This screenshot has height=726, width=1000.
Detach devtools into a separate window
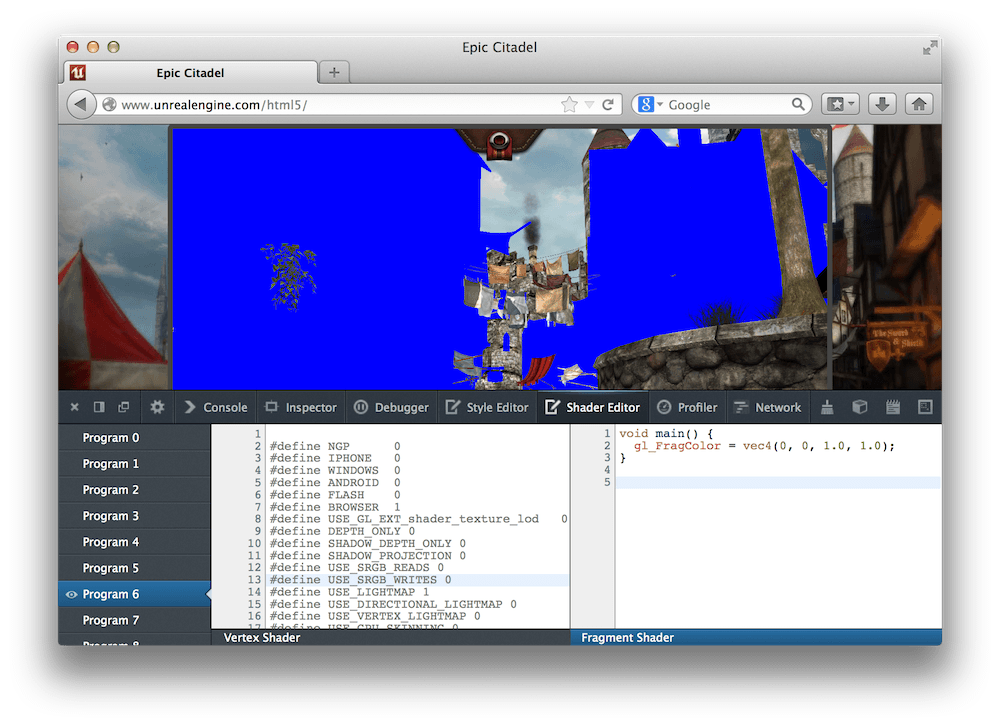124,407
